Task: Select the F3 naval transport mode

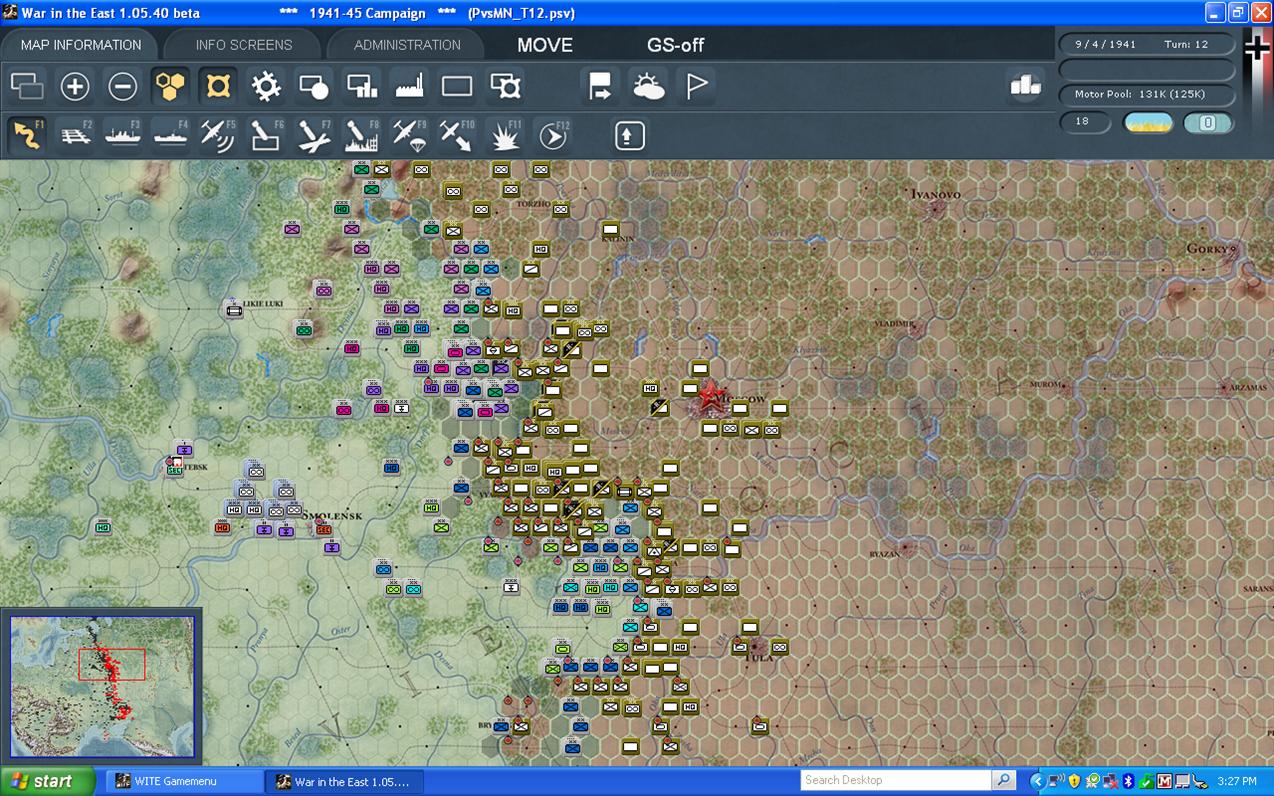Action: pyautogui.click(x=123, y=135)
